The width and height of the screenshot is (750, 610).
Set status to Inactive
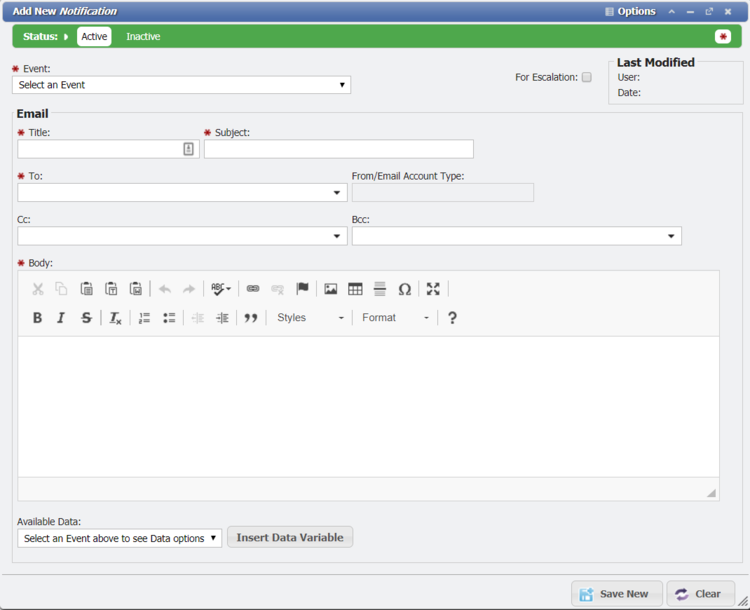(143, 37)
